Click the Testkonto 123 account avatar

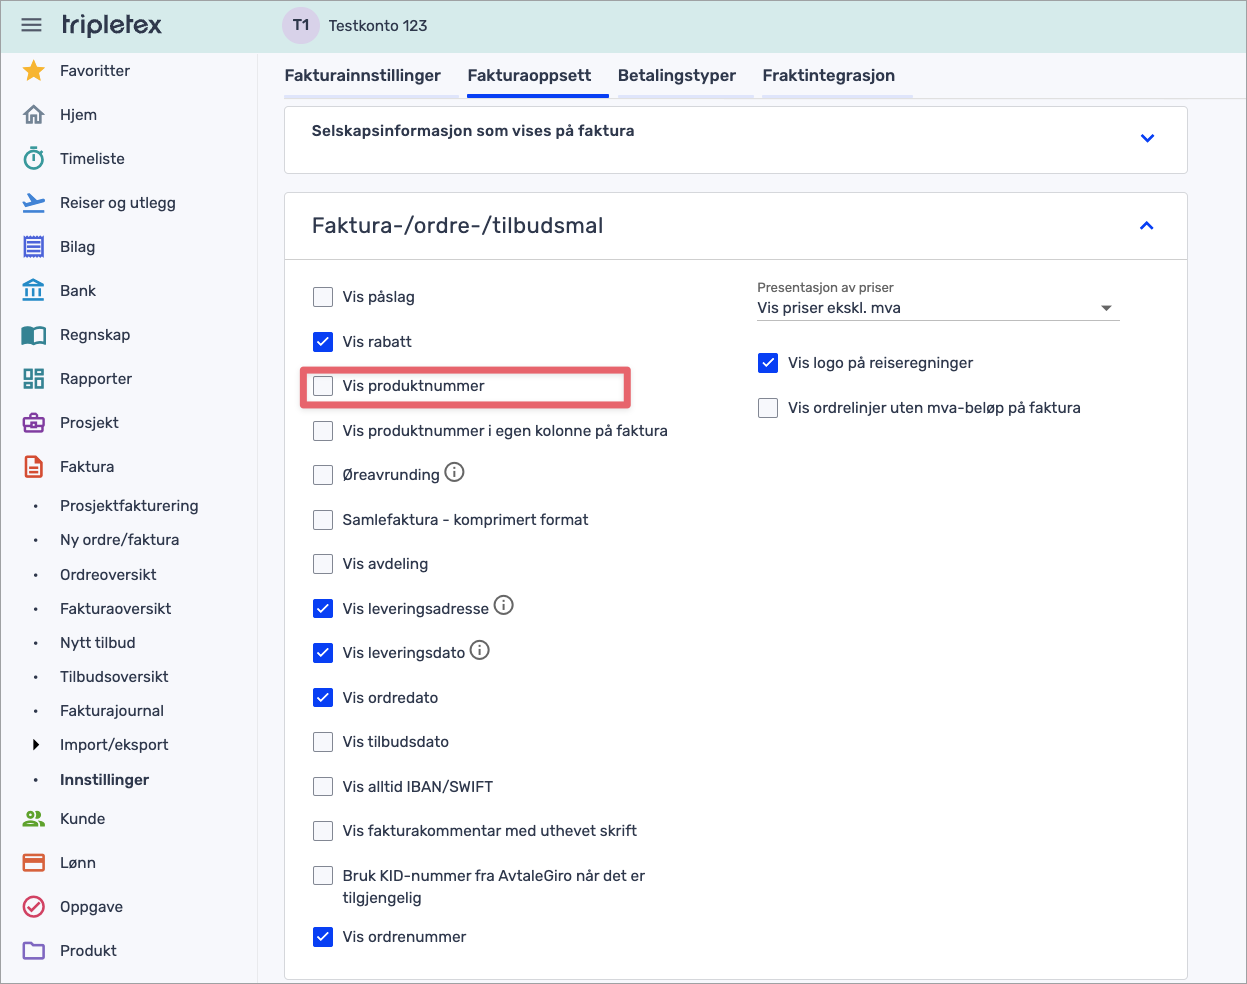[x=300, y=25]
